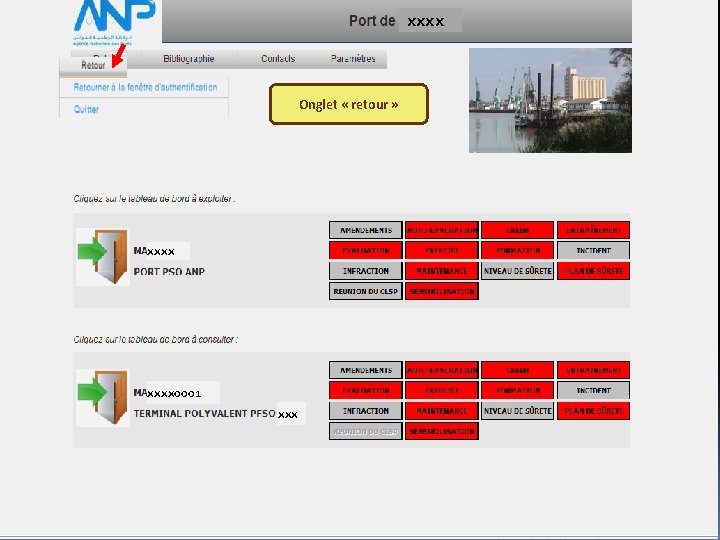Click "Cliquez sur le tableau de bord à exploiter"
The height and width of the screenshot is (540, 720).
pos(154,199)
